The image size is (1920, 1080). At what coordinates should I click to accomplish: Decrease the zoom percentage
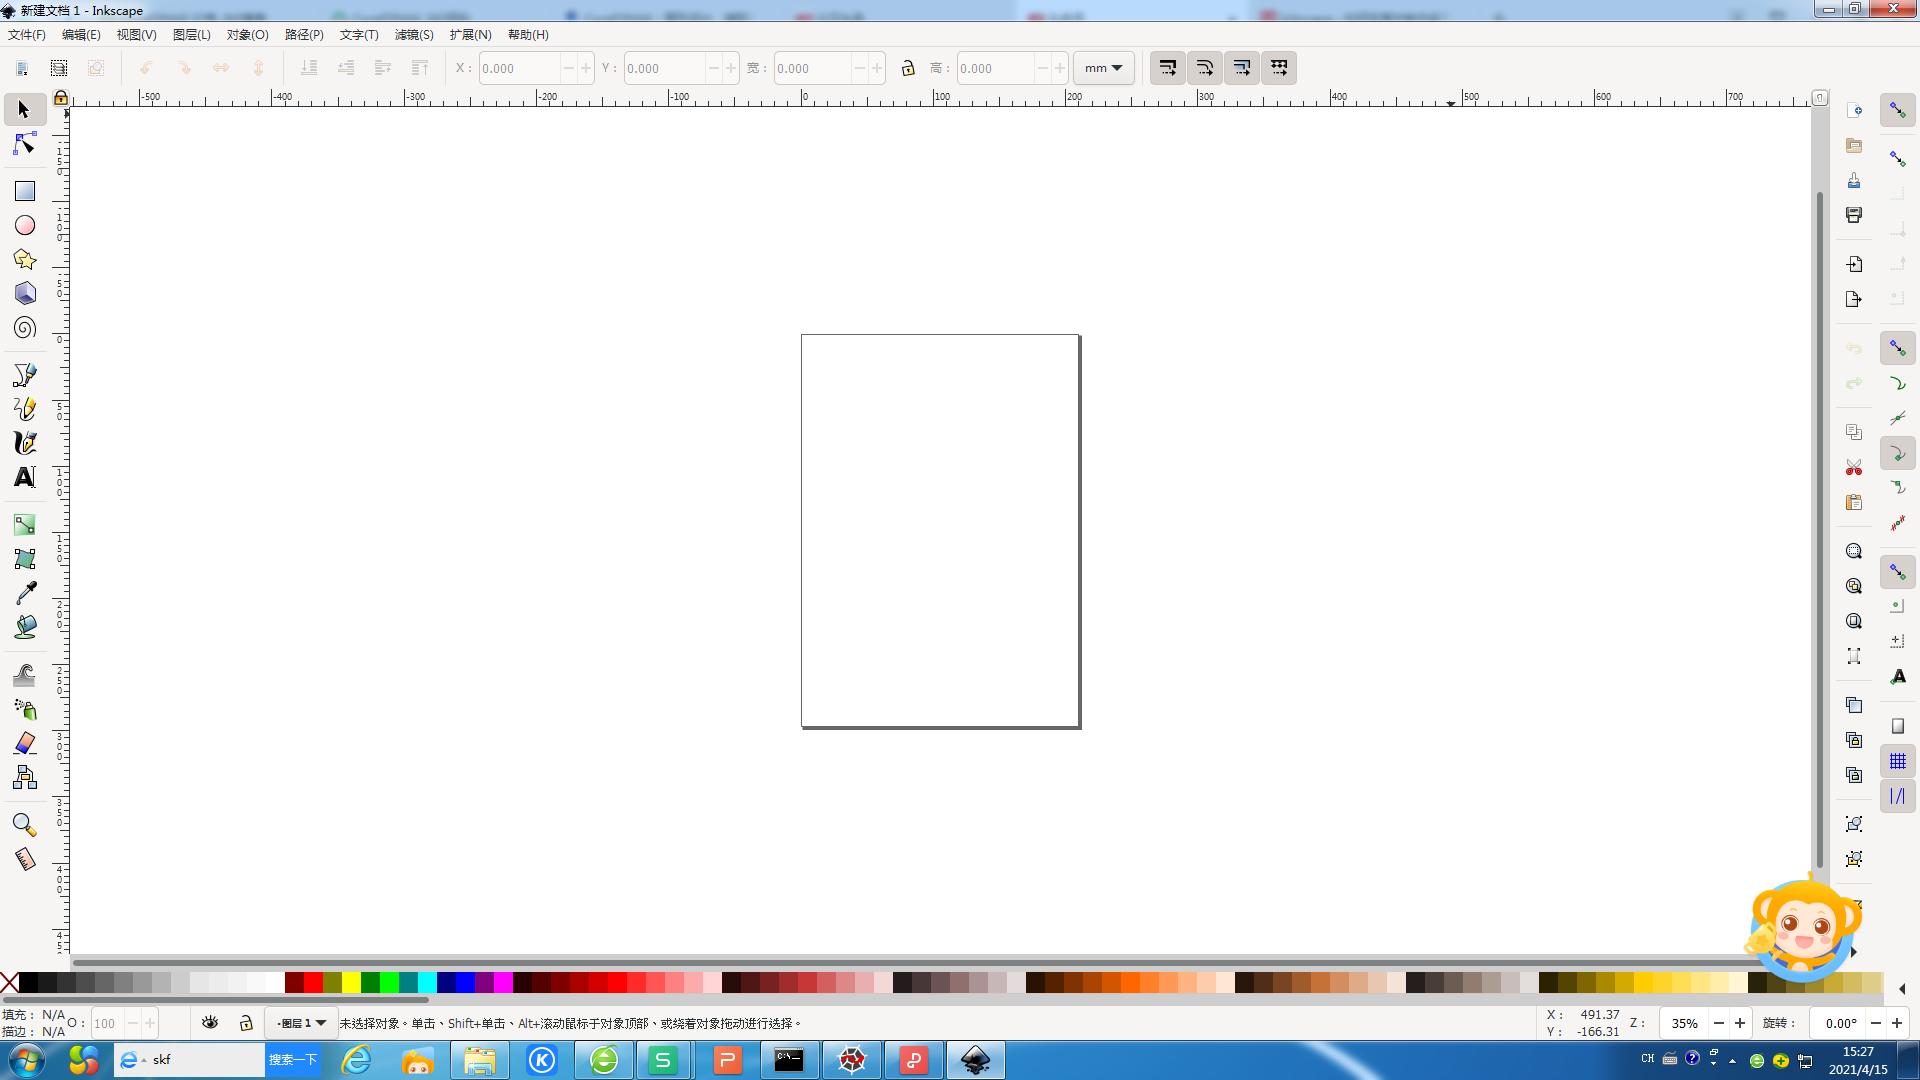pos(1718,1022)
